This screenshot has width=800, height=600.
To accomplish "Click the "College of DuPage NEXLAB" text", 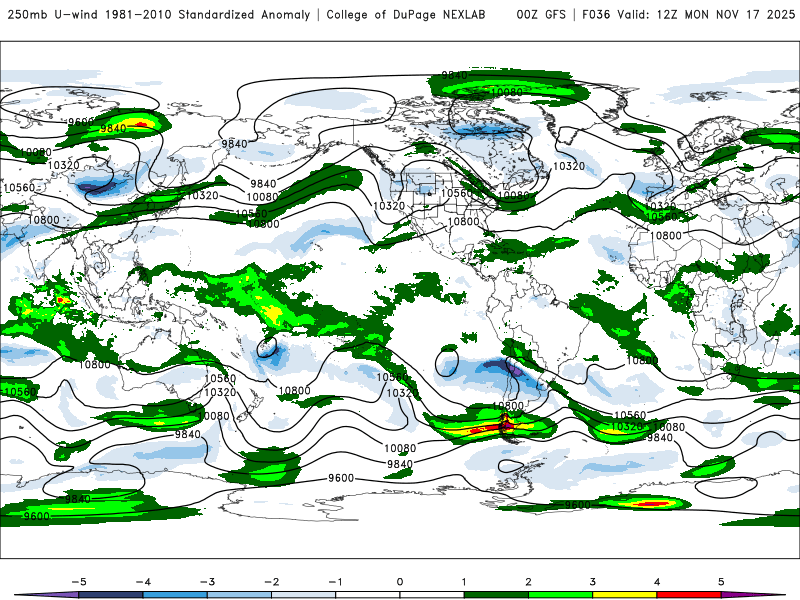I will (x=406, y=14).
